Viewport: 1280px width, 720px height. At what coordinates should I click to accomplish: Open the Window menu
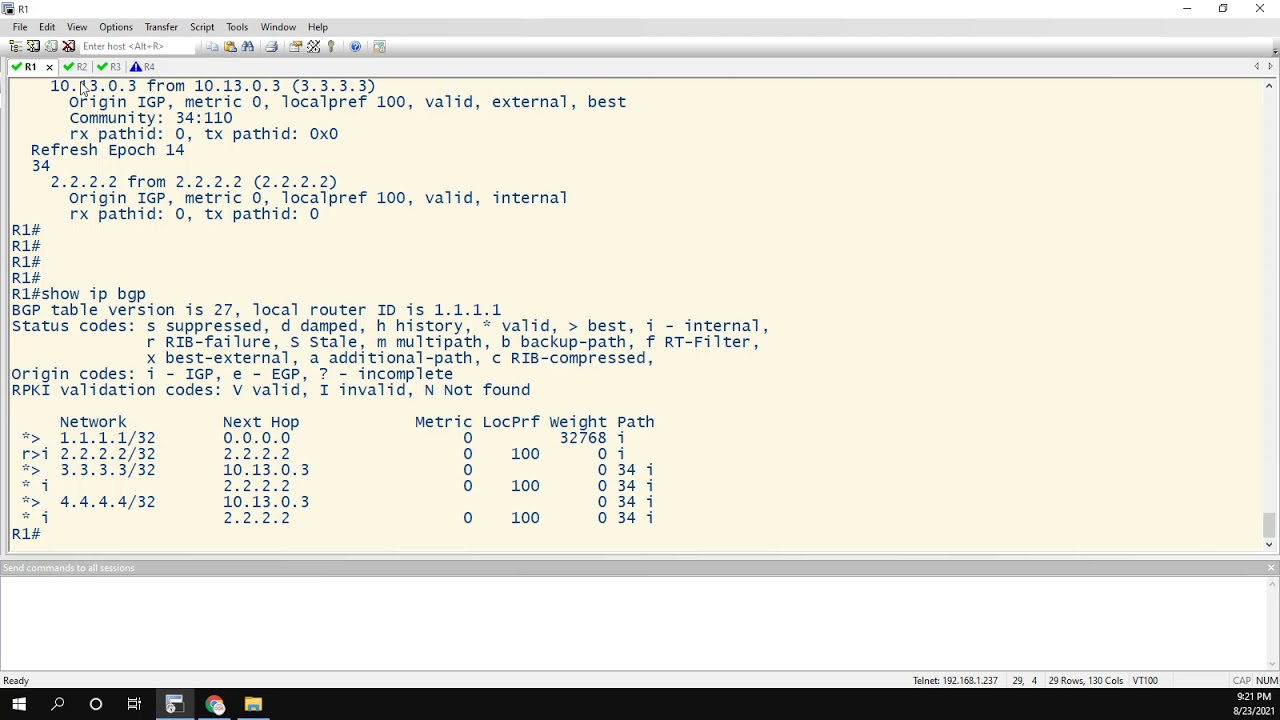click(278, 27)
